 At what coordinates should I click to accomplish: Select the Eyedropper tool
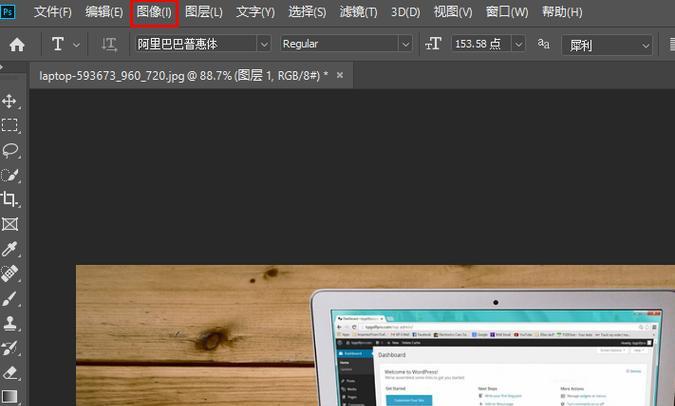tap(9, 249)
